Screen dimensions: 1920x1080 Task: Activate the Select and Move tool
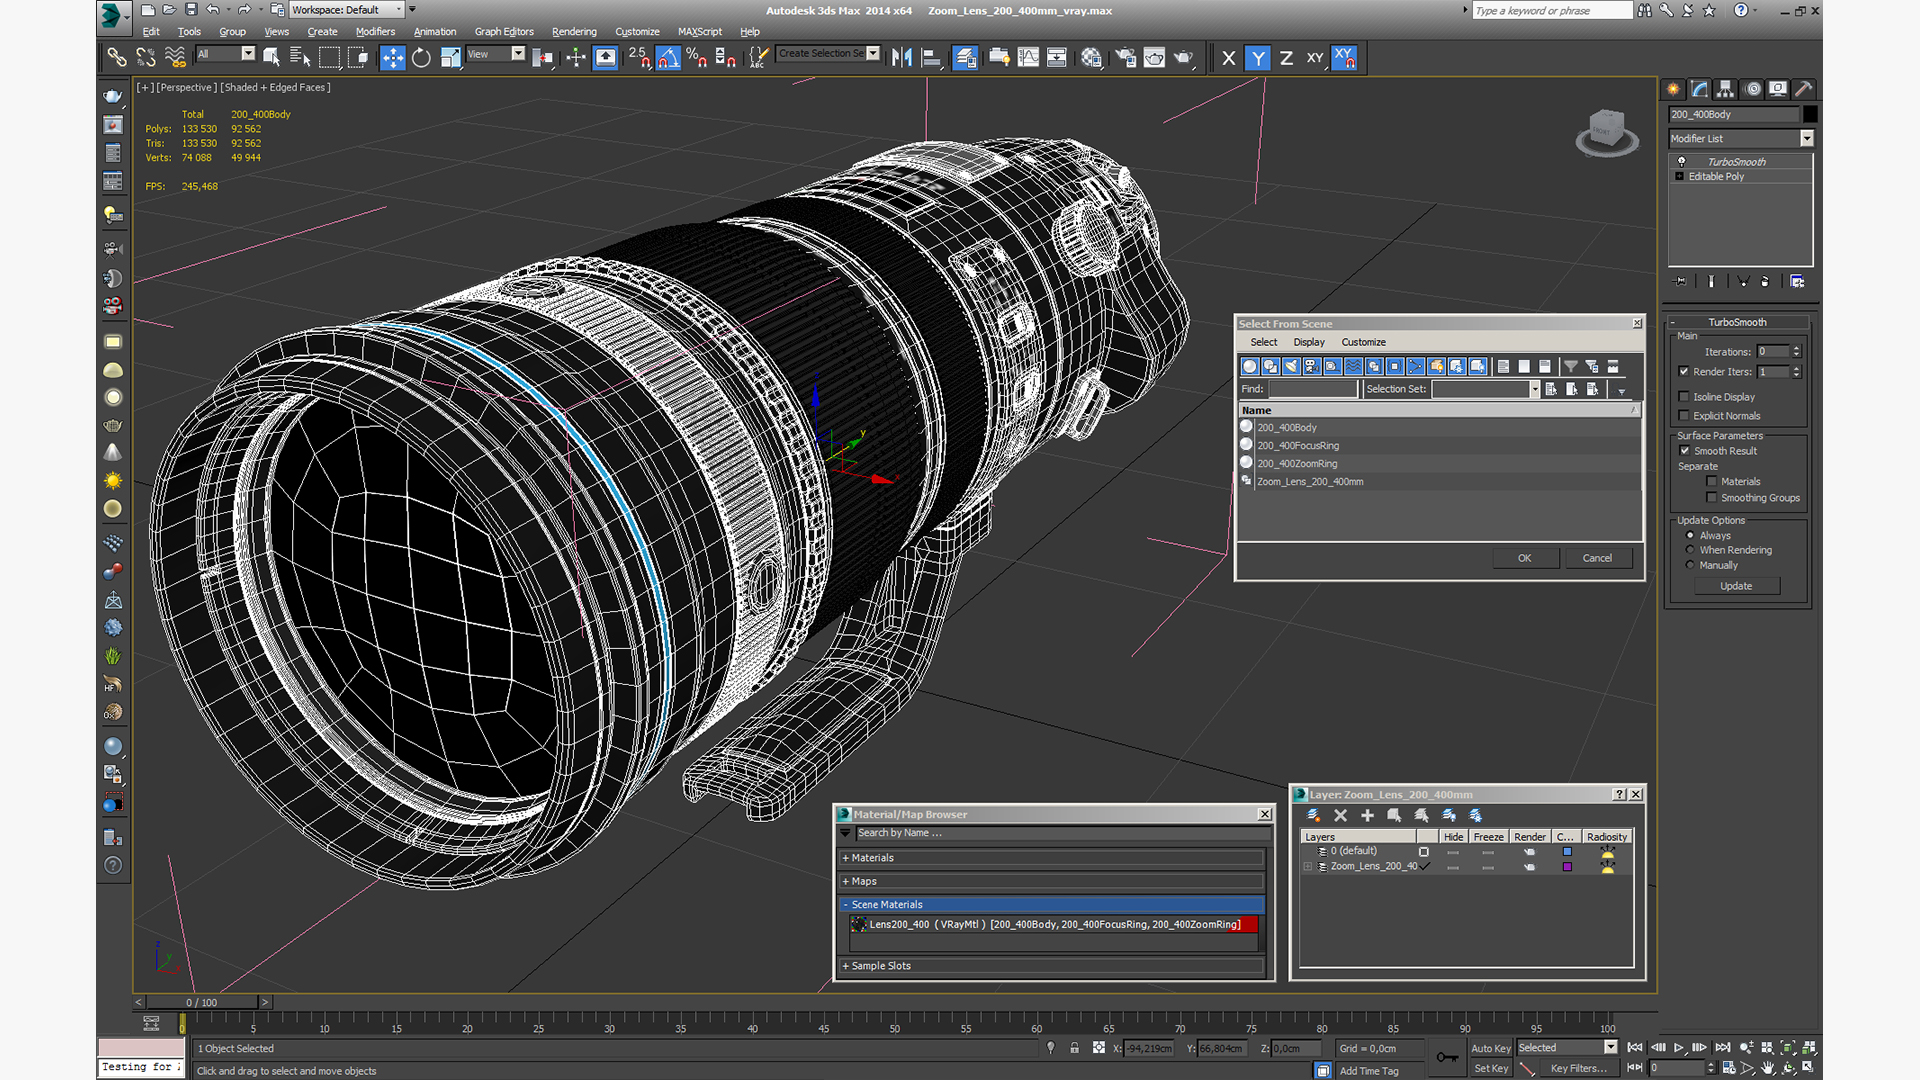(392, 57)
